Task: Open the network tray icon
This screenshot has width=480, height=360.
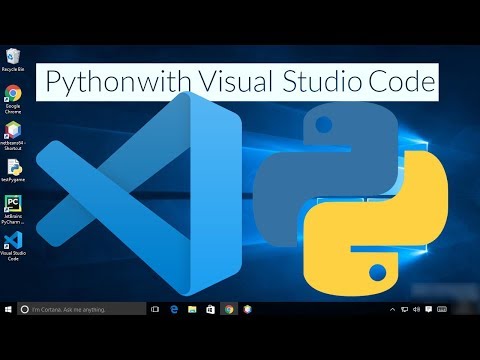Action: [x=404, y=310]
